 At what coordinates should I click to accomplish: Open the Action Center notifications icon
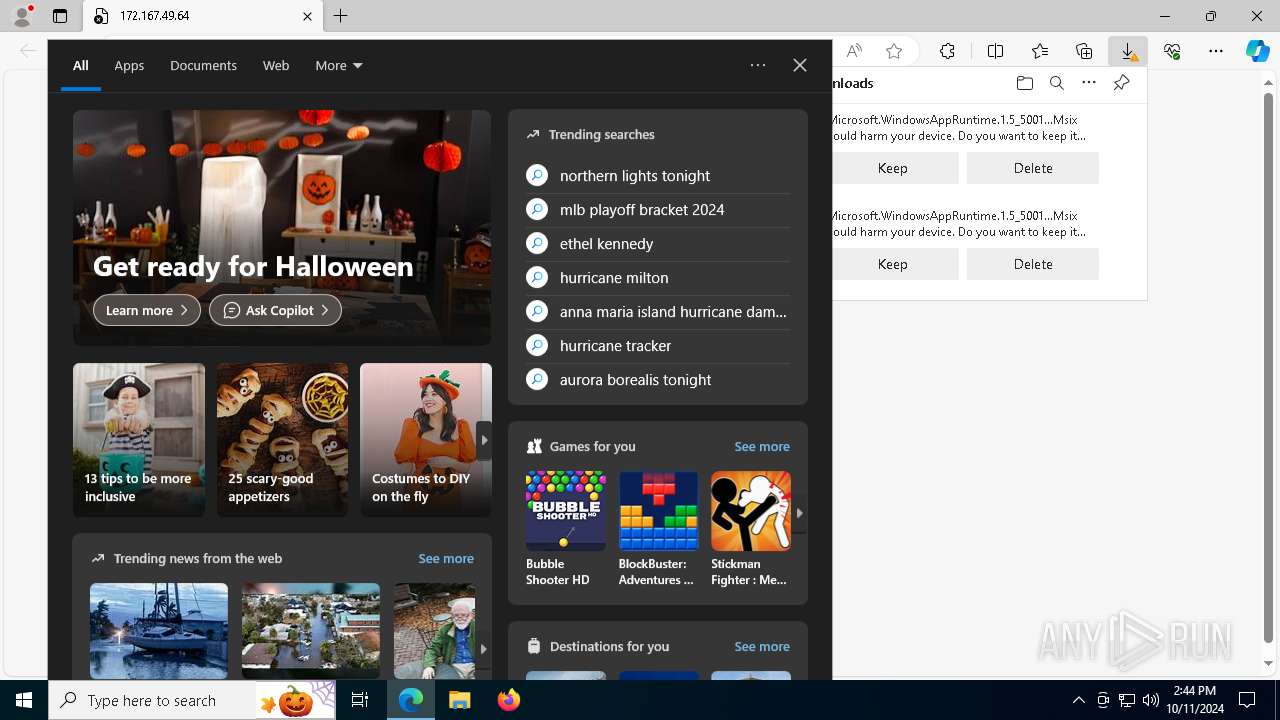pyautogui.click(x=1247, y=700)
